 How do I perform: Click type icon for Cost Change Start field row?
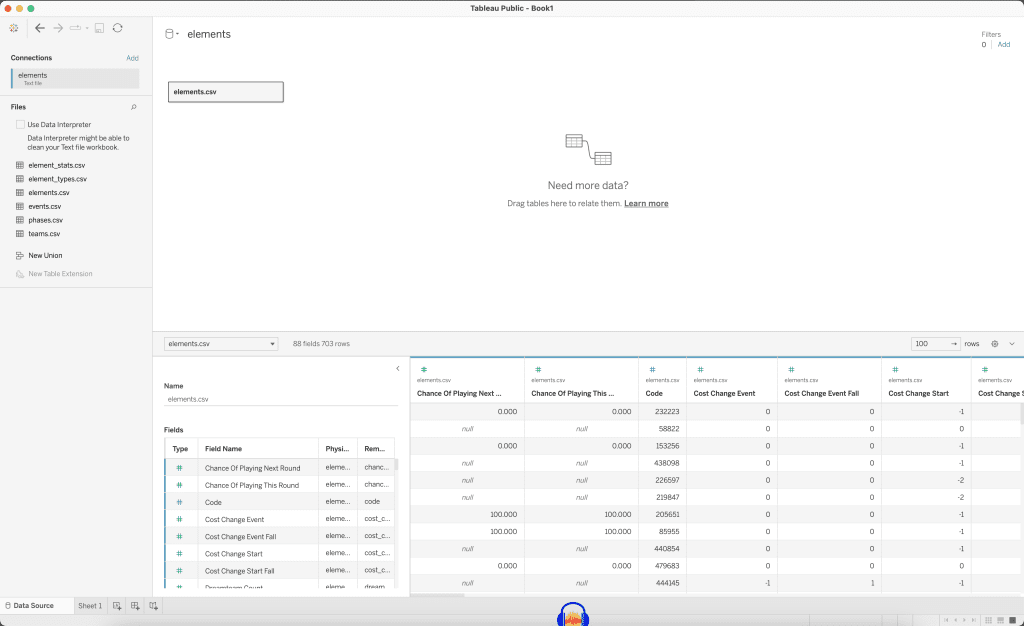click(x=179, y=554)
